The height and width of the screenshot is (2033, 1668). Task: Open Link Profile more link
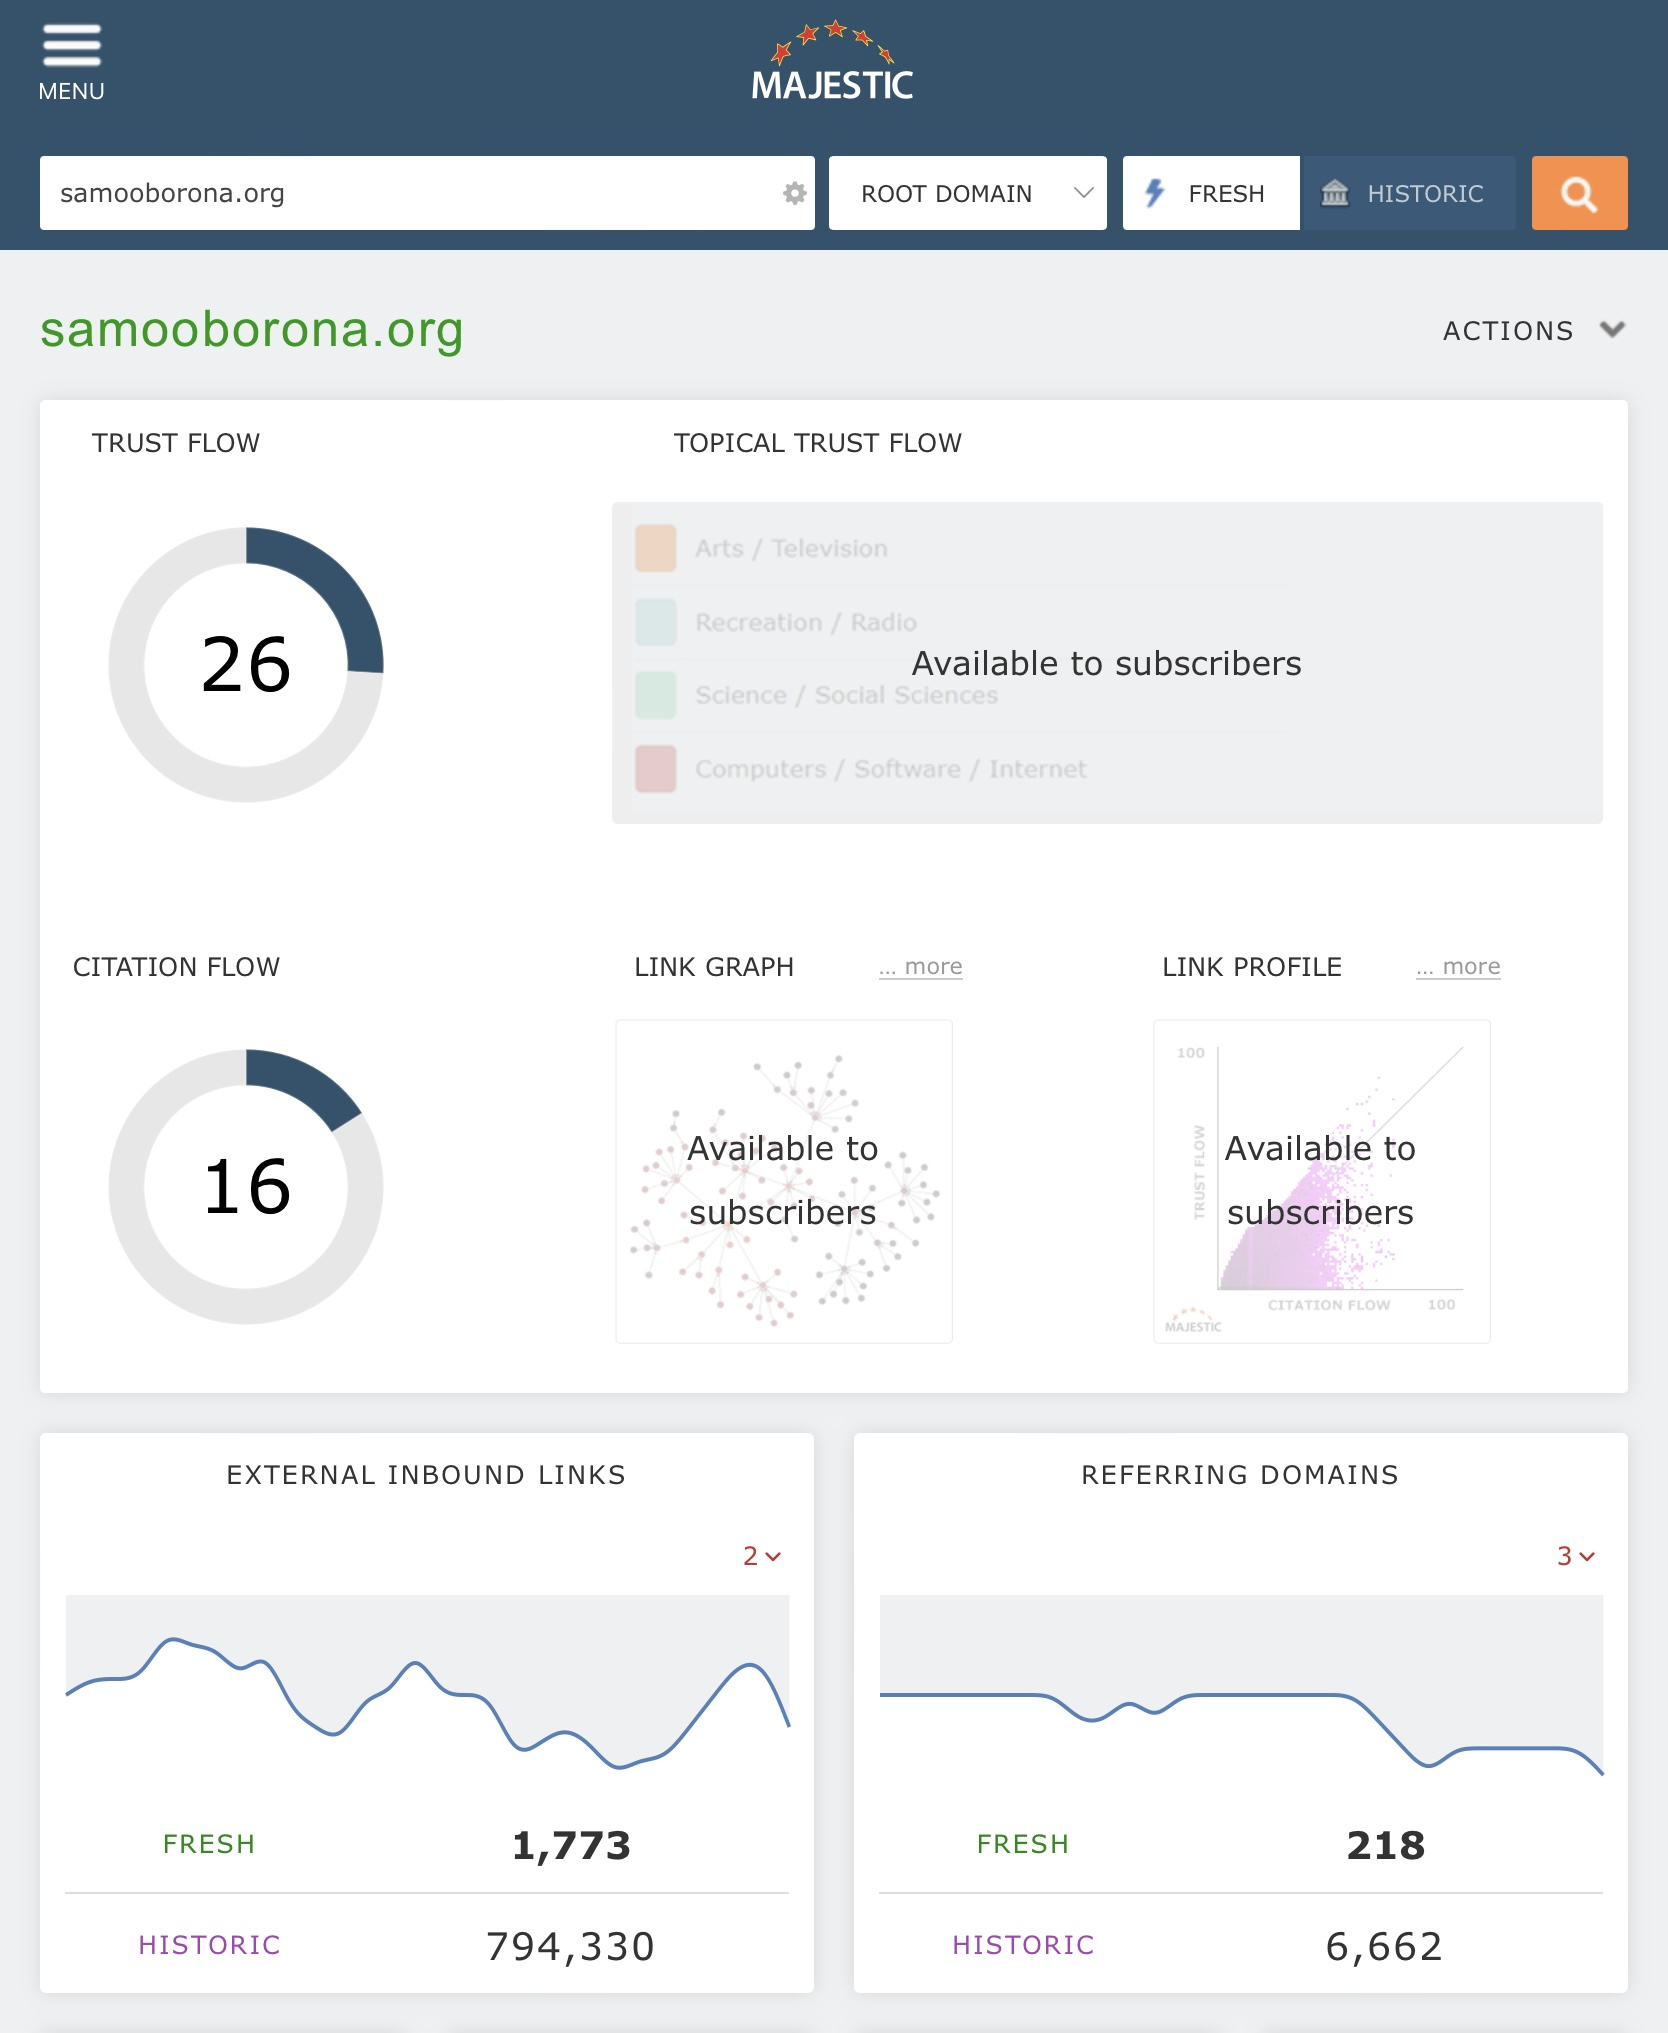click(1458, 966)
